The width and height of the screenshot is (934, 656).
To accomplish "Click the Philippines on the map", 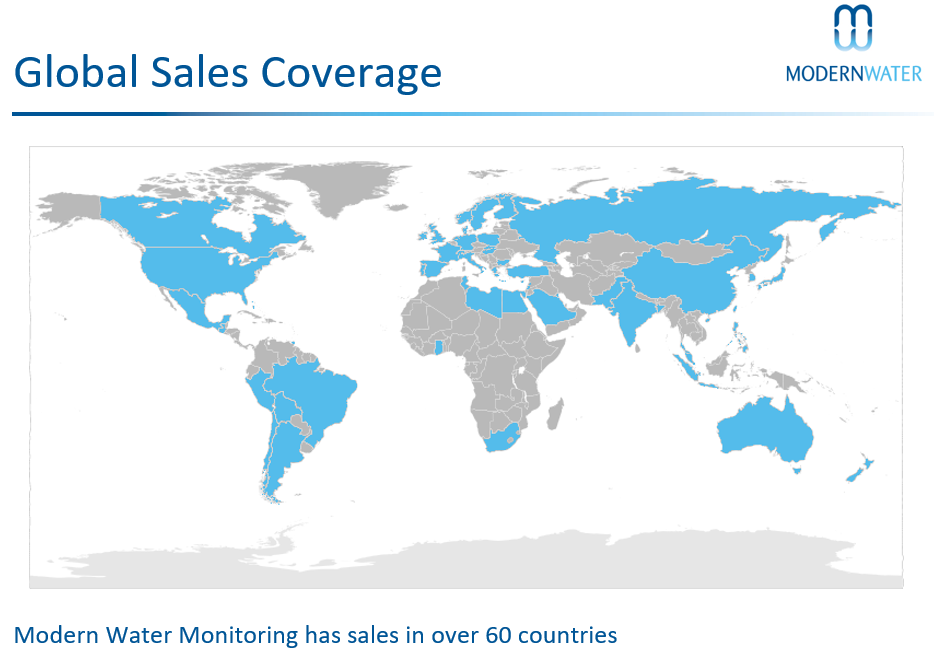I will pos(740,337).
